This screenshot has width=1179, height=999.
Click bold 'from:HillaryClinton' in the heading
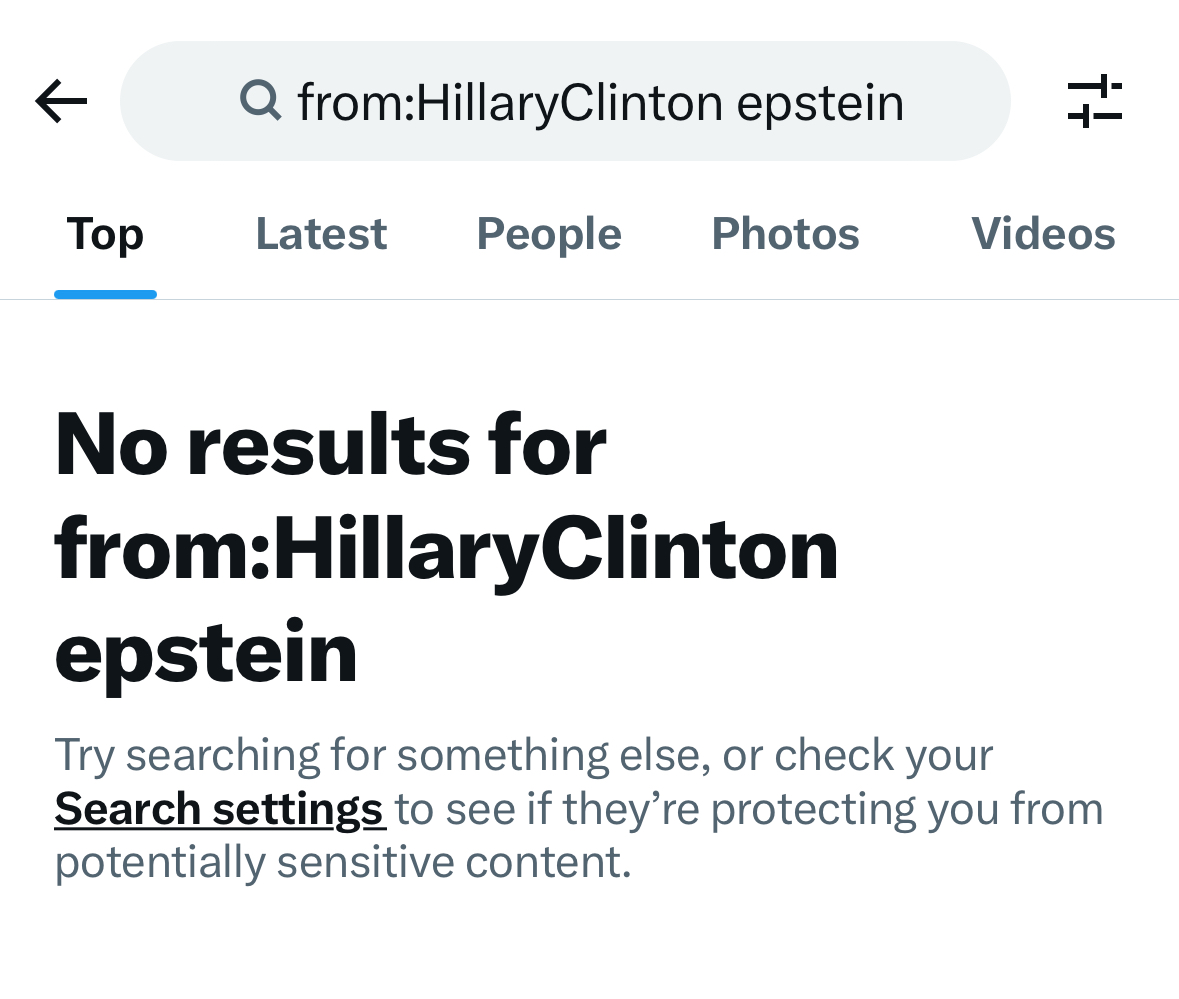[x=446, y=550]
